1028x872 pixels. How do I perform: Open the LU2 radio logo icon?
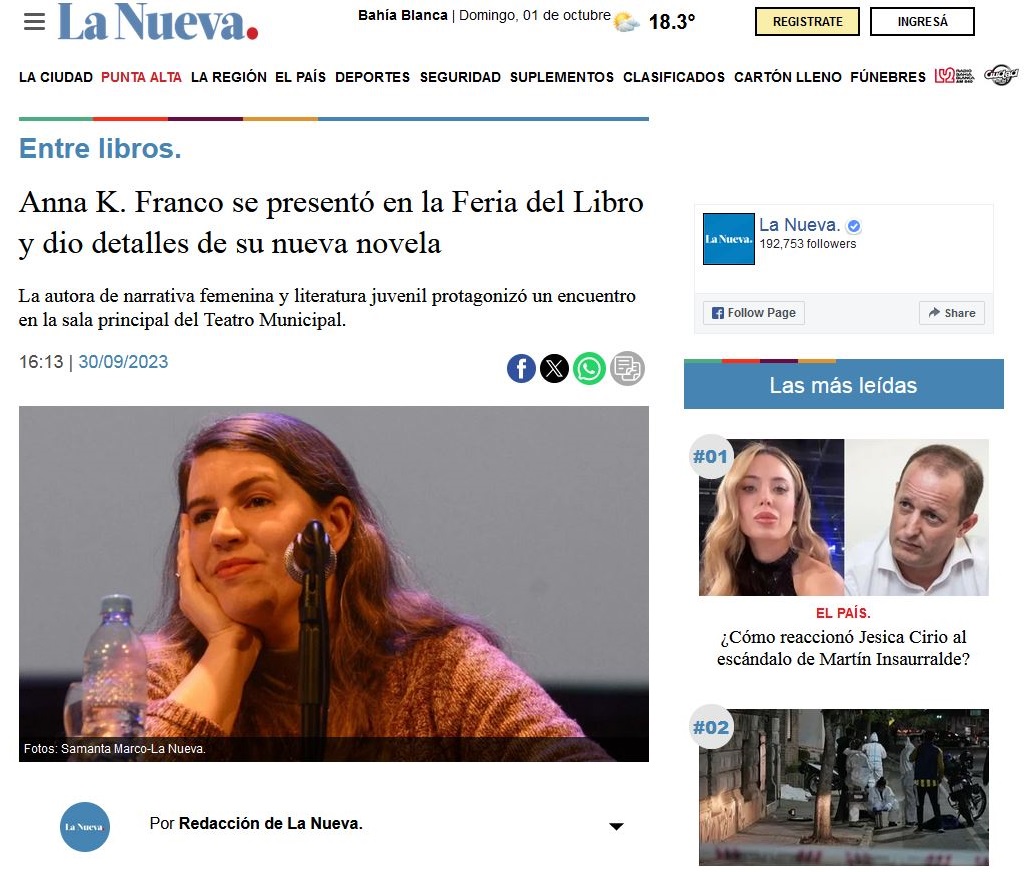pos(954,76)
